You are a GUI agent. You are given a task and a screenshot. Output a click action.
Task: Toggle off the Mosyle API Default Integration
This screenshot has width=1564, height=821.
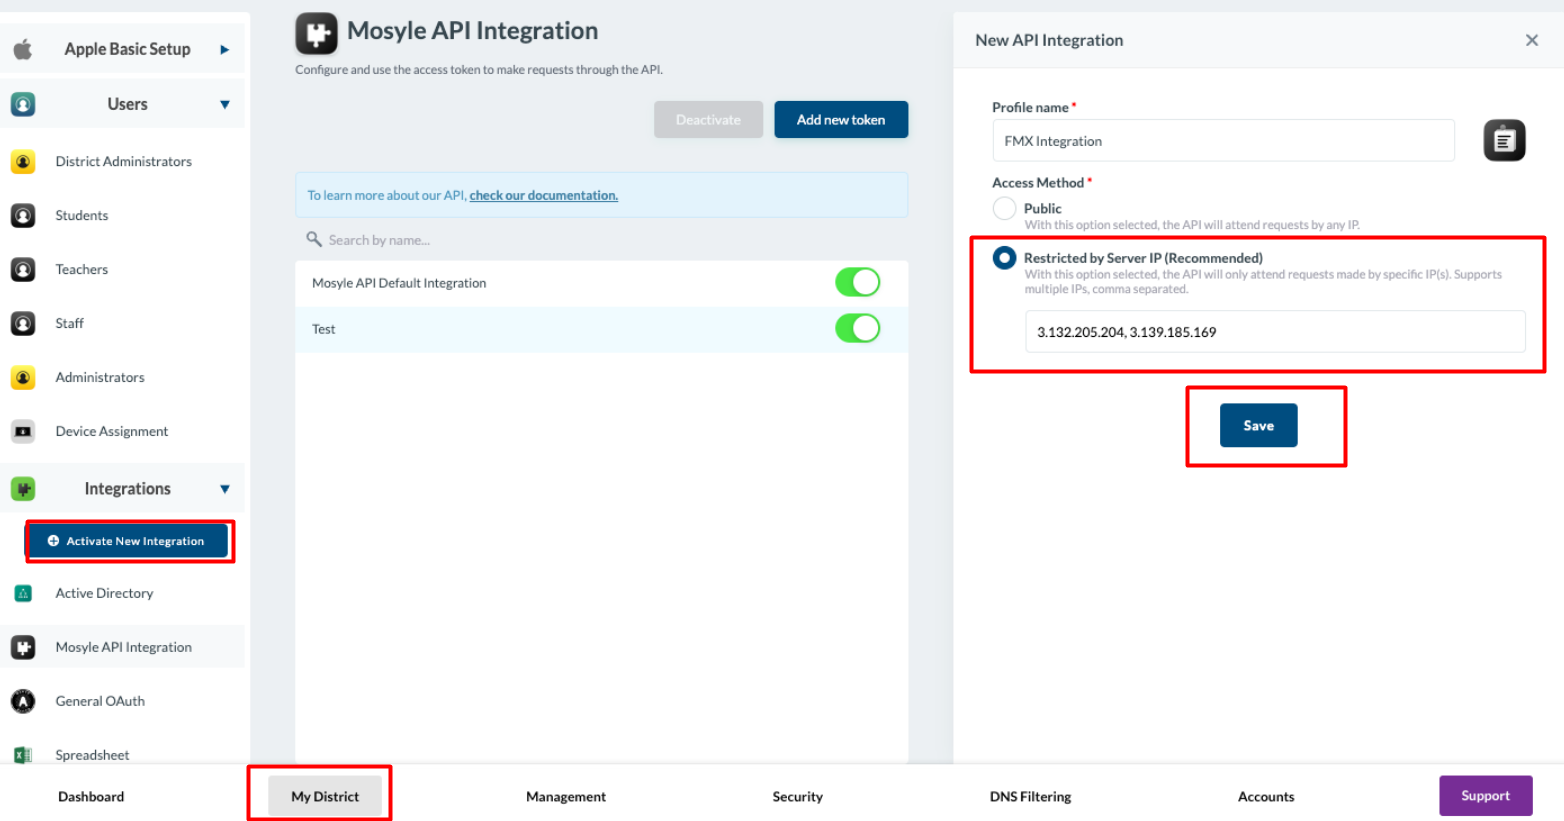point(857,282)
